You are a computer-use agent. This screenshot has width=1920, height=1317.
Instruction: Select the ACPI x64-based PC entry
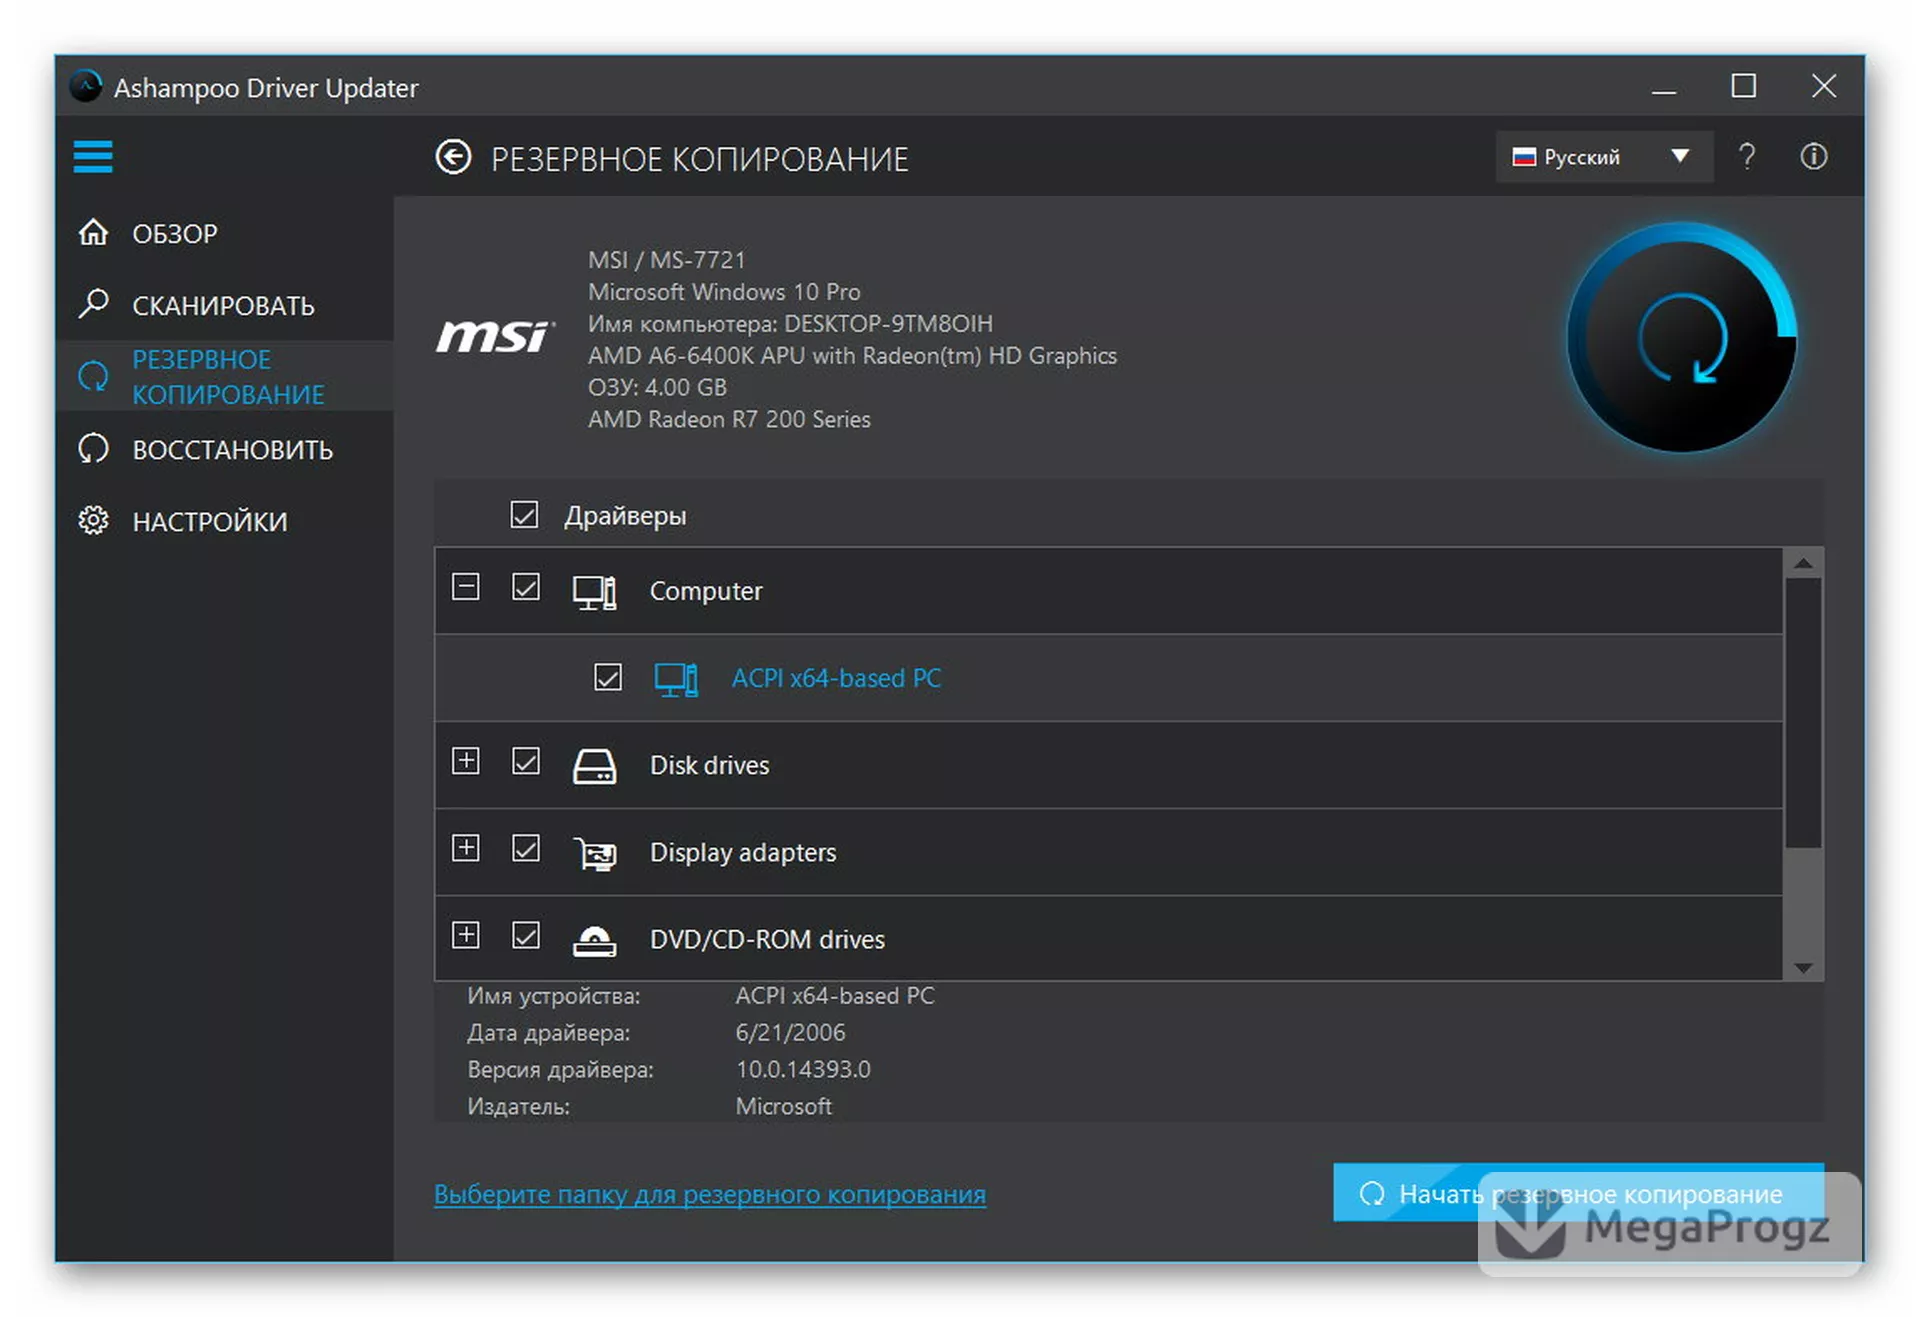[836, 678]
